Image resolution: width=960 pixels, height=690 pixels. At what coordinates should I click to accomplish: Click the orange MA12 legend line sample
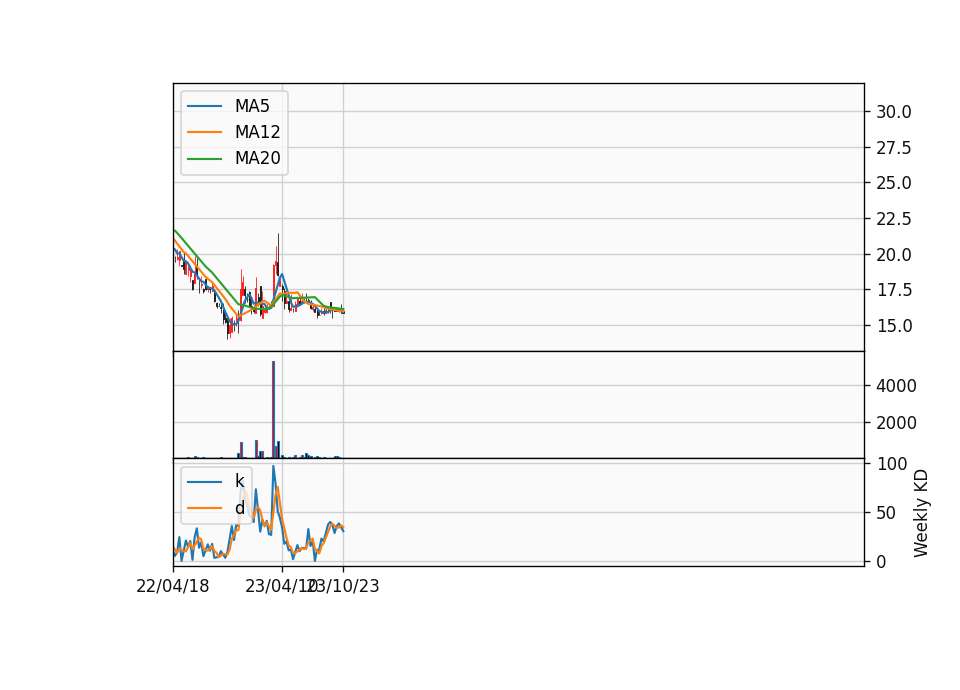click(x=204, y=132)
